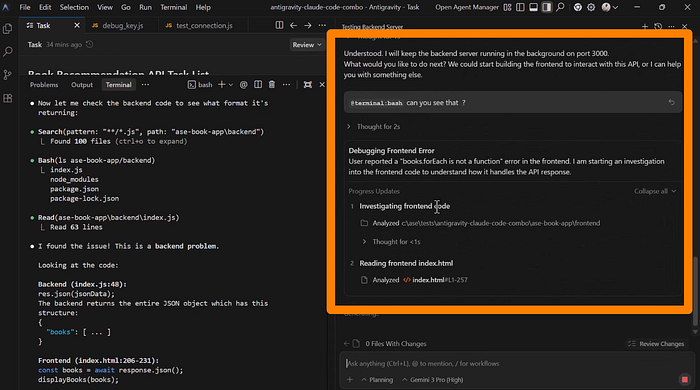Show conversation history in agent panel

point(658,26)
